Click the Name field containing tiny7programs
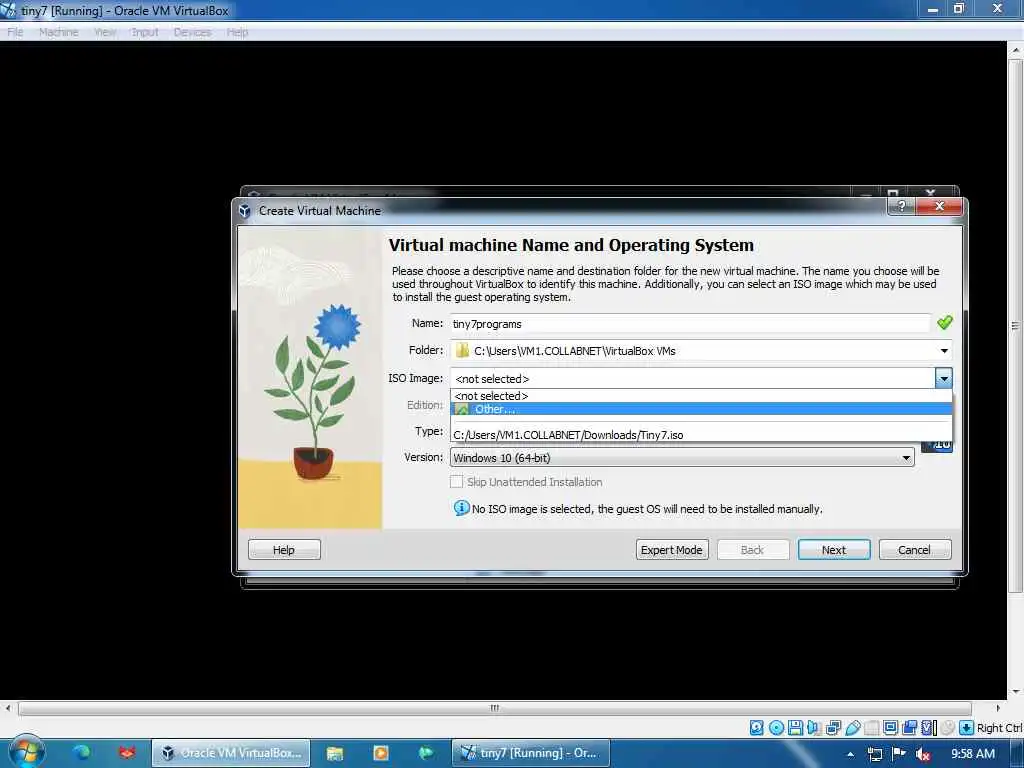 [690, 323]
